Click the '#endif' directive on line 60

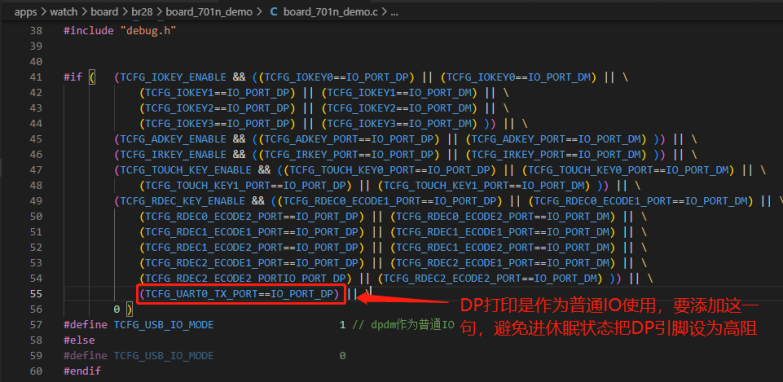[x=82, y=371]
